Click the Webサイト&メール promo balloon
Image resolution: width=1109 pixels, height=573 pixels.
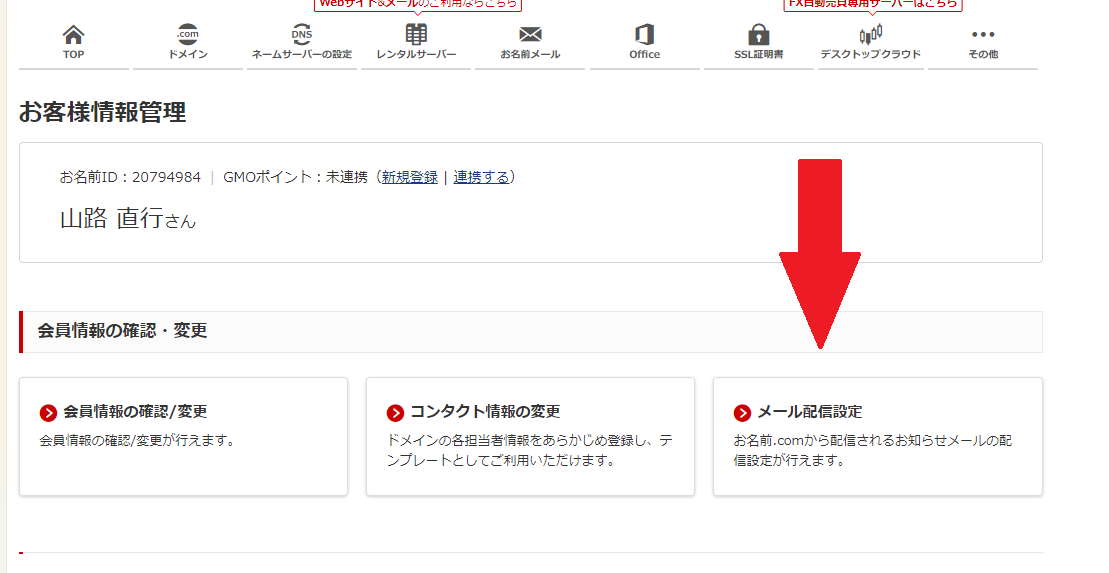[418, 4]
